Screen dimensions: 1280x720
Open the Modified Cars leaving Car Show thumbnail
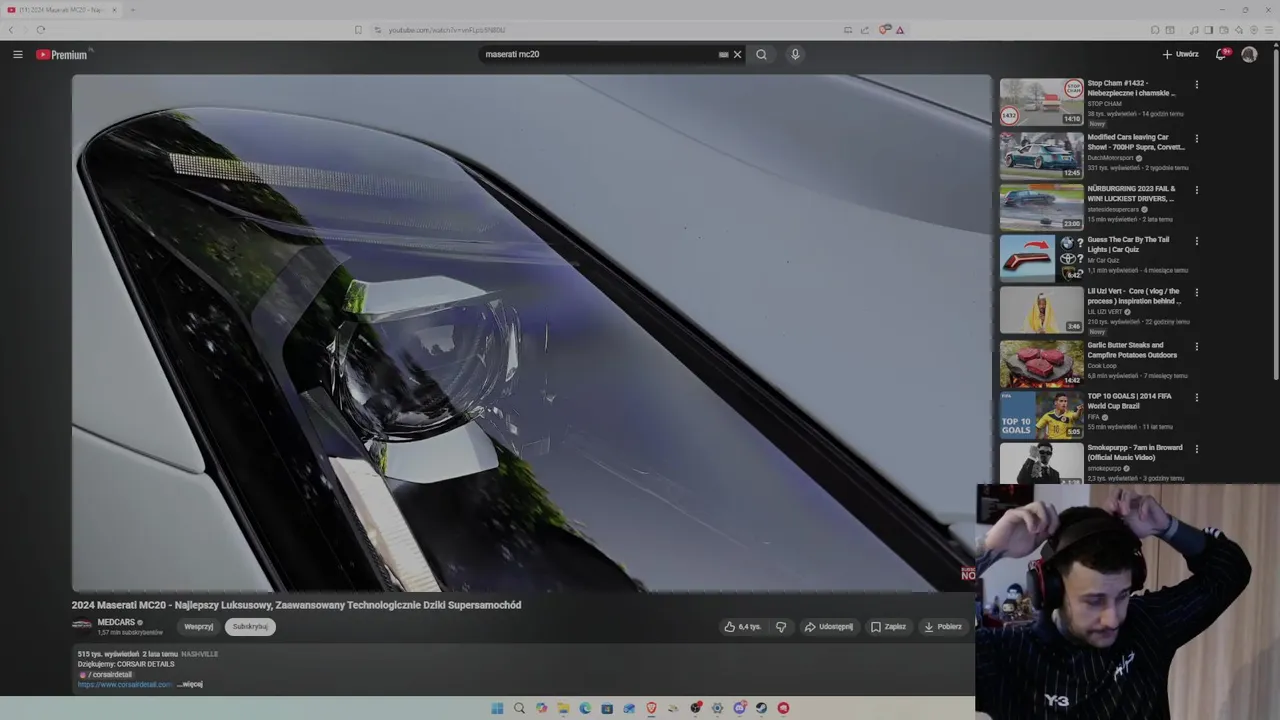pyautogui.click(x=1041, y=155)
